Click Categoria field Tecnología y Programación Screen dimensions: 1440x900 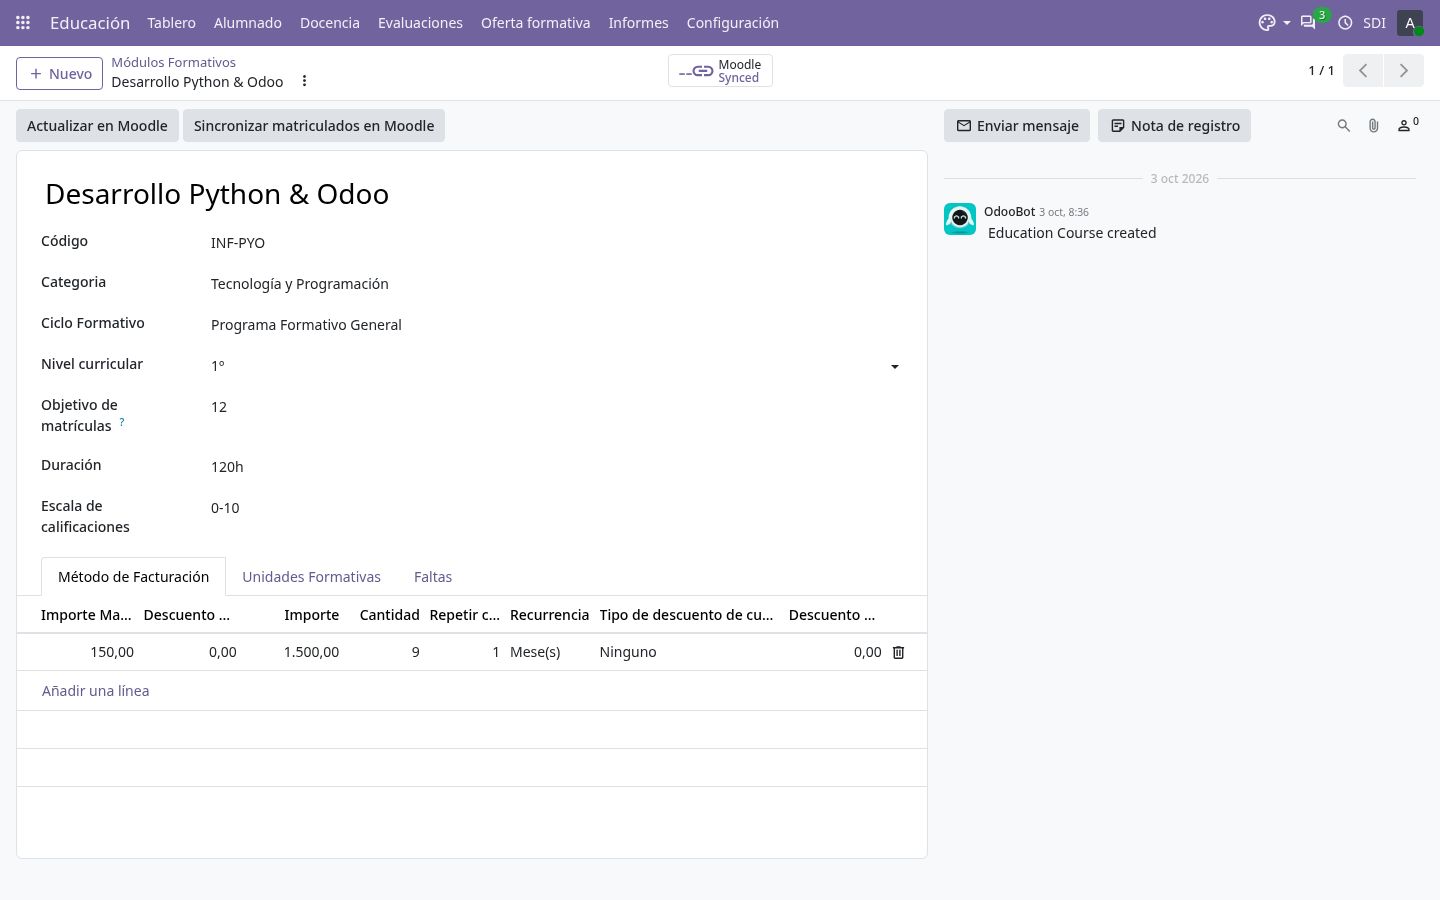(555, 284)
